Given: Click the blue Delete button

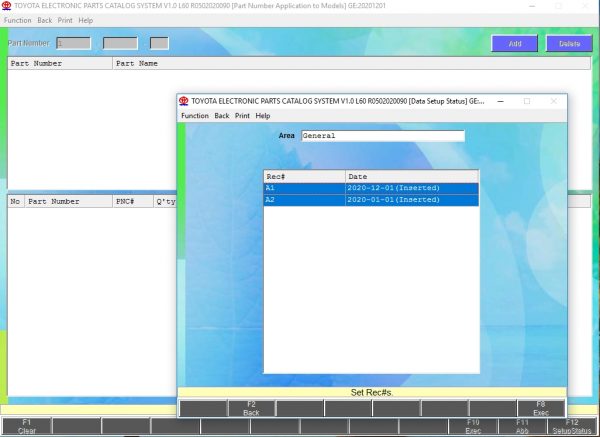Looking at the screenshot, I should 569,44.
